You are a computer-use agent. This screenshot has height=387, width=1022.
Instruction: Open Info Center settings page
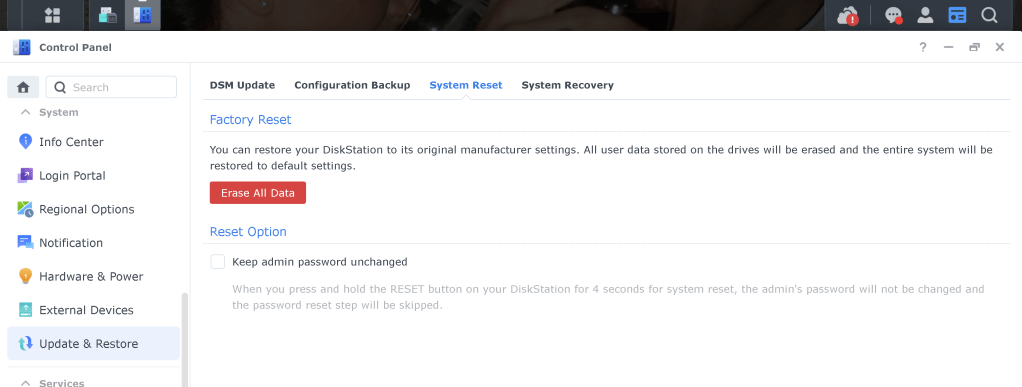pos(93,141)
